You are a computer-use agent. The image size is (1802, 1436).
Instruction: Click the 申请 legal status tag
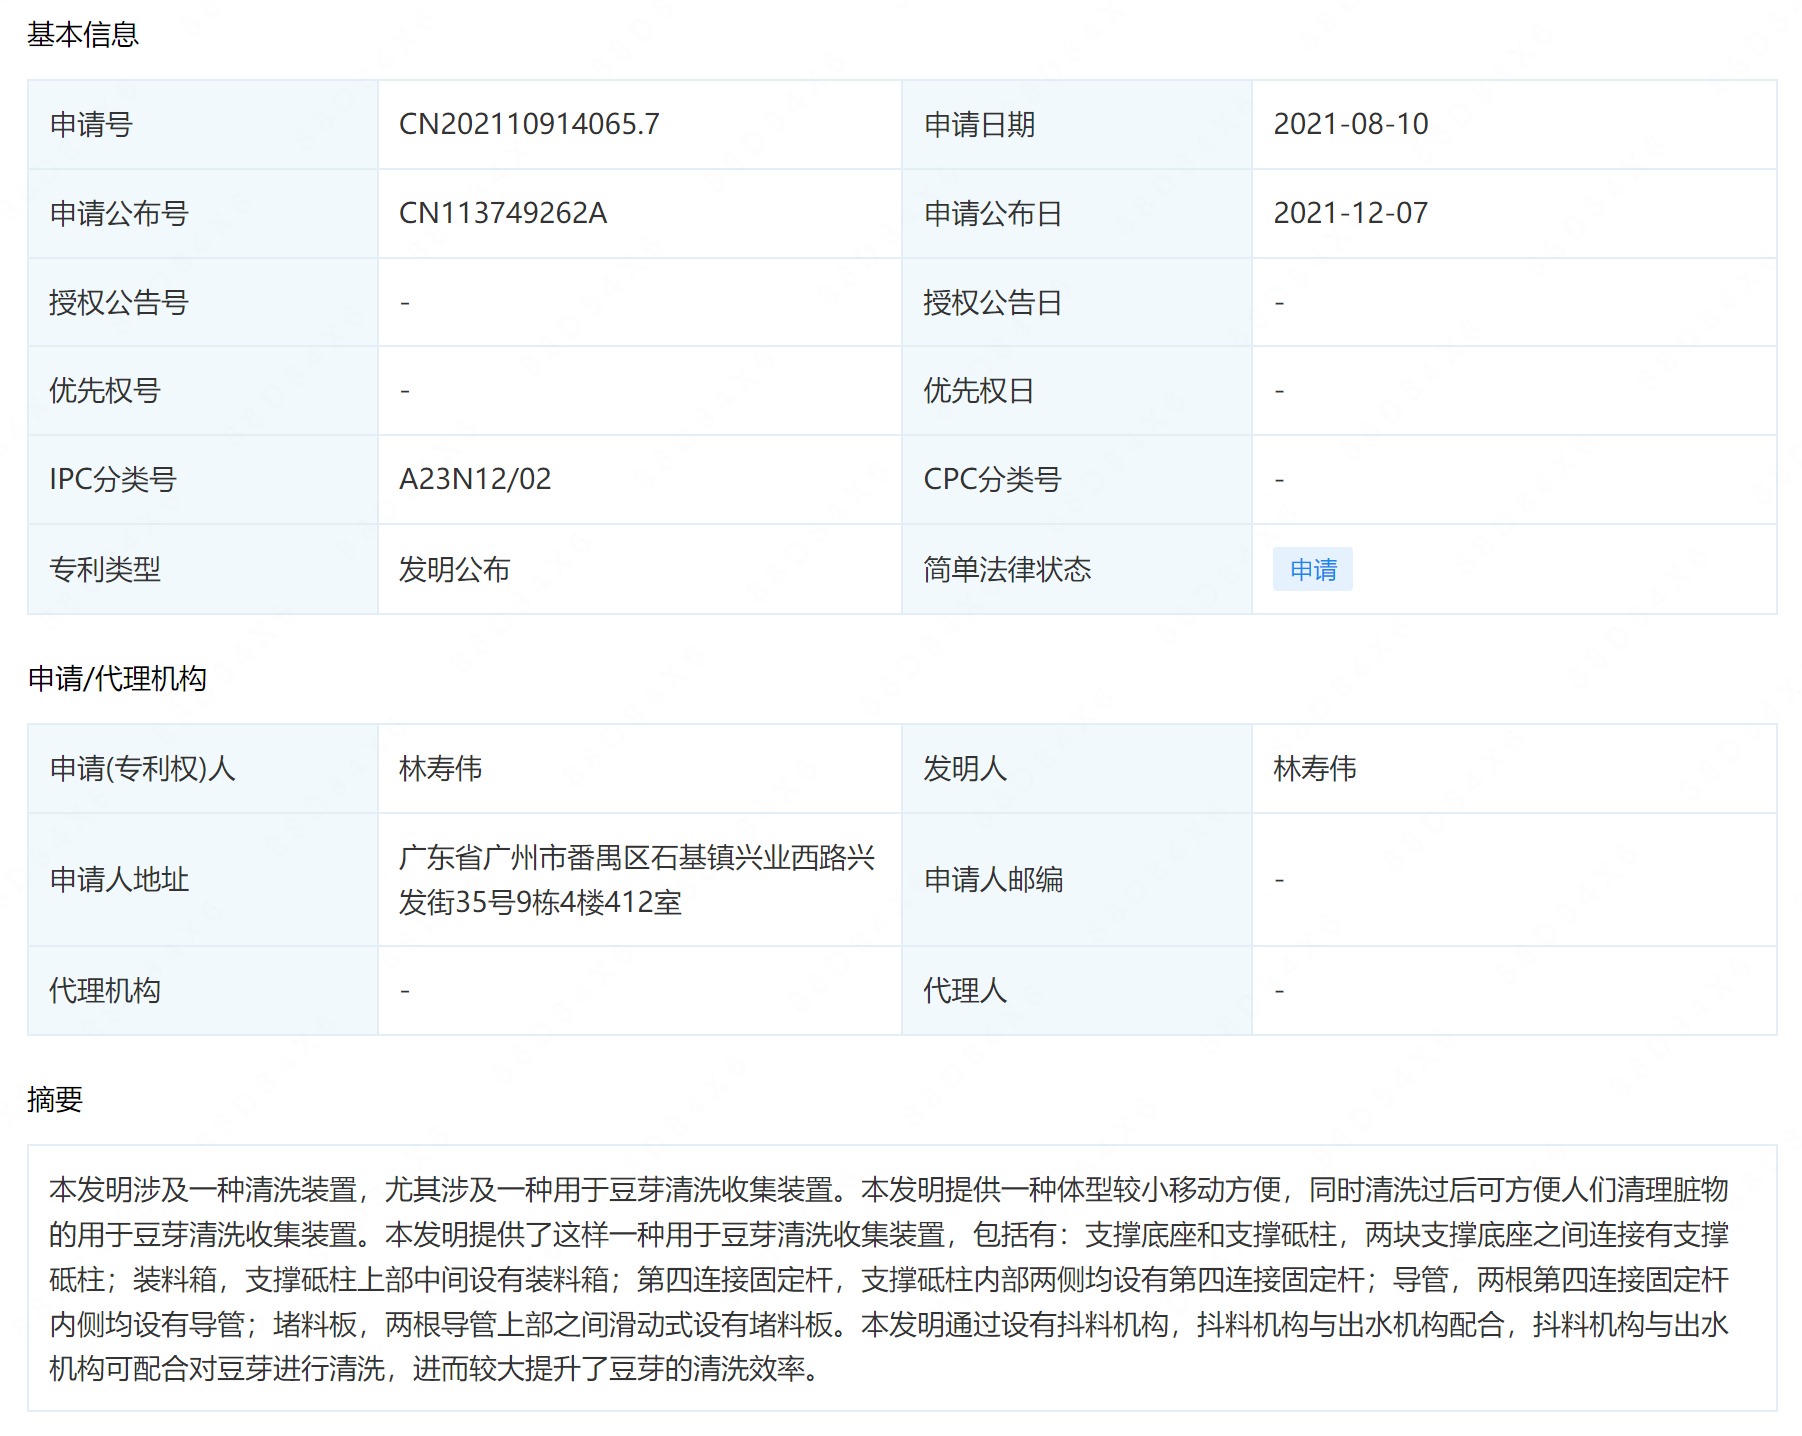tap(1312, 569)
